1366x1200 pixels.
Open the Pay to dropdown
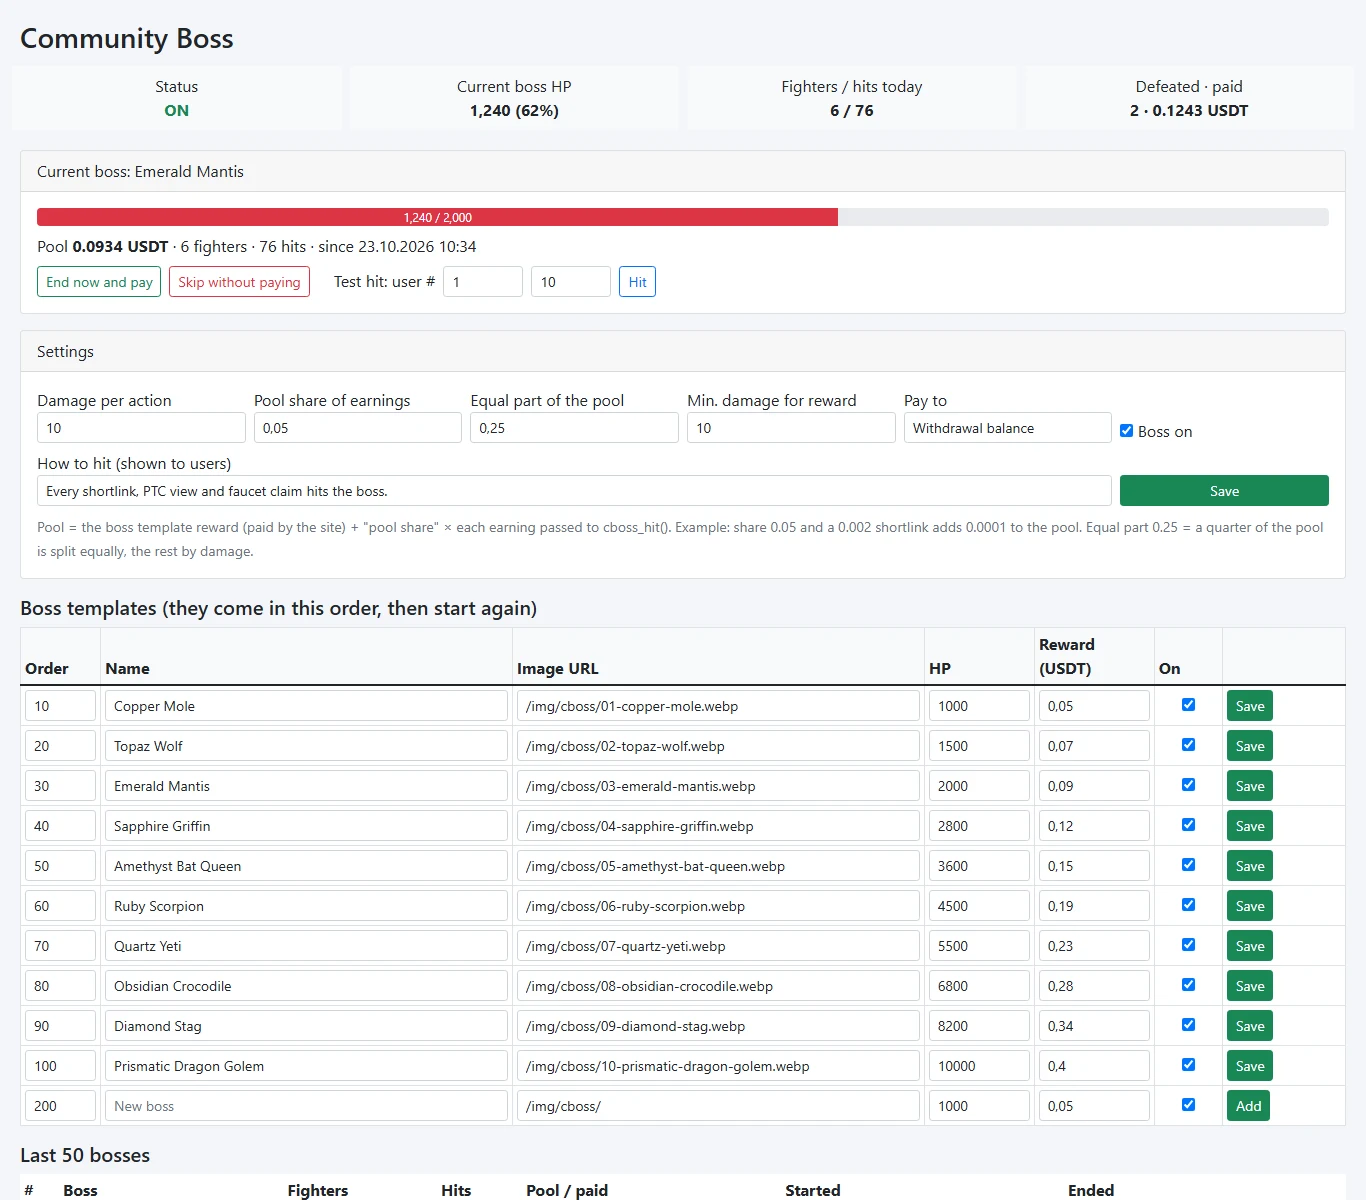(1007, 428)
